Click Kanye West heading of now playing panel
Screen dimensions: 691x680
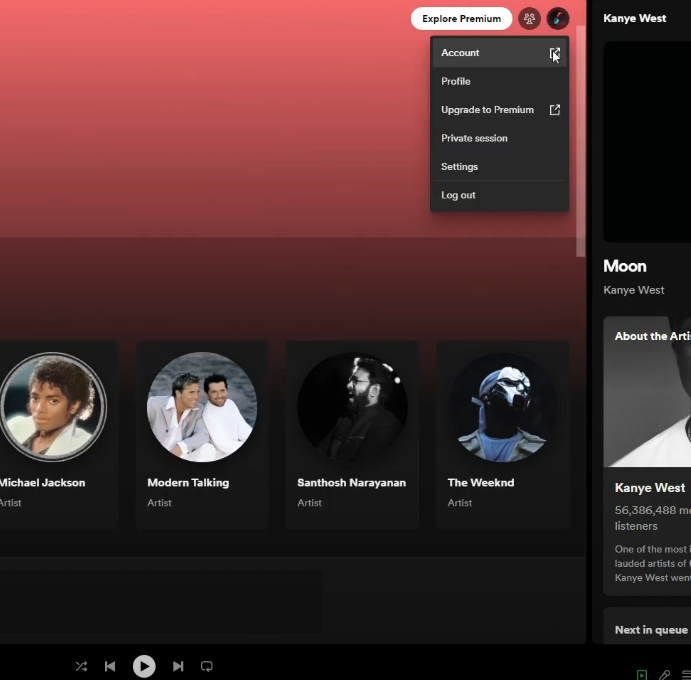coord(635,19)
